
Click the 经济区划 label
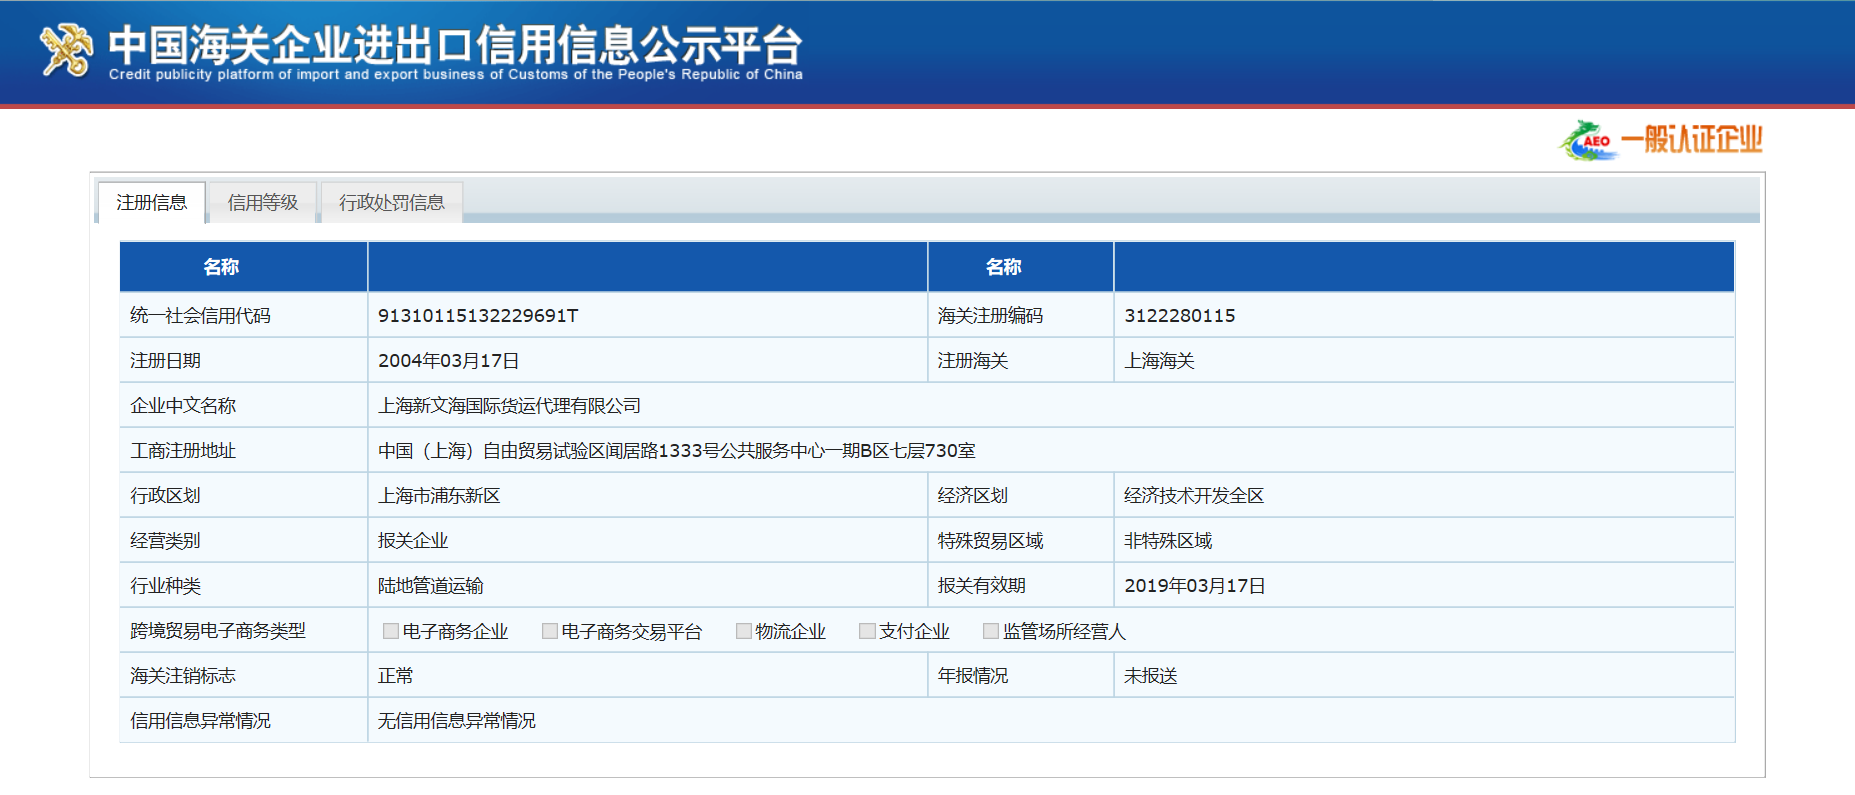click(972, 496)
